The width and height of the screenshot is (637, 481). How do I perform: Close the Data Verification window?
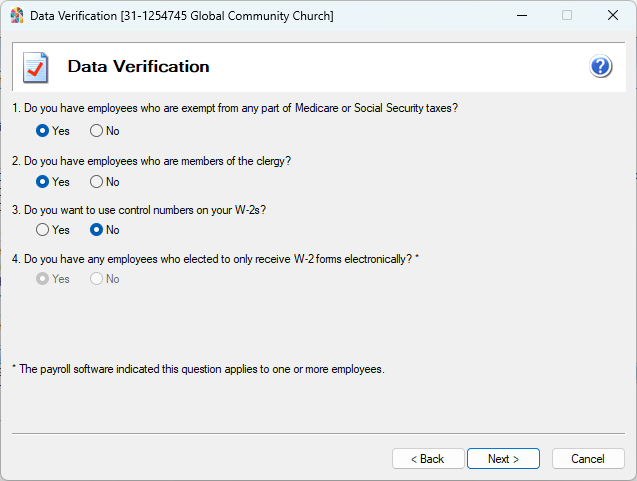coord(612,16)
